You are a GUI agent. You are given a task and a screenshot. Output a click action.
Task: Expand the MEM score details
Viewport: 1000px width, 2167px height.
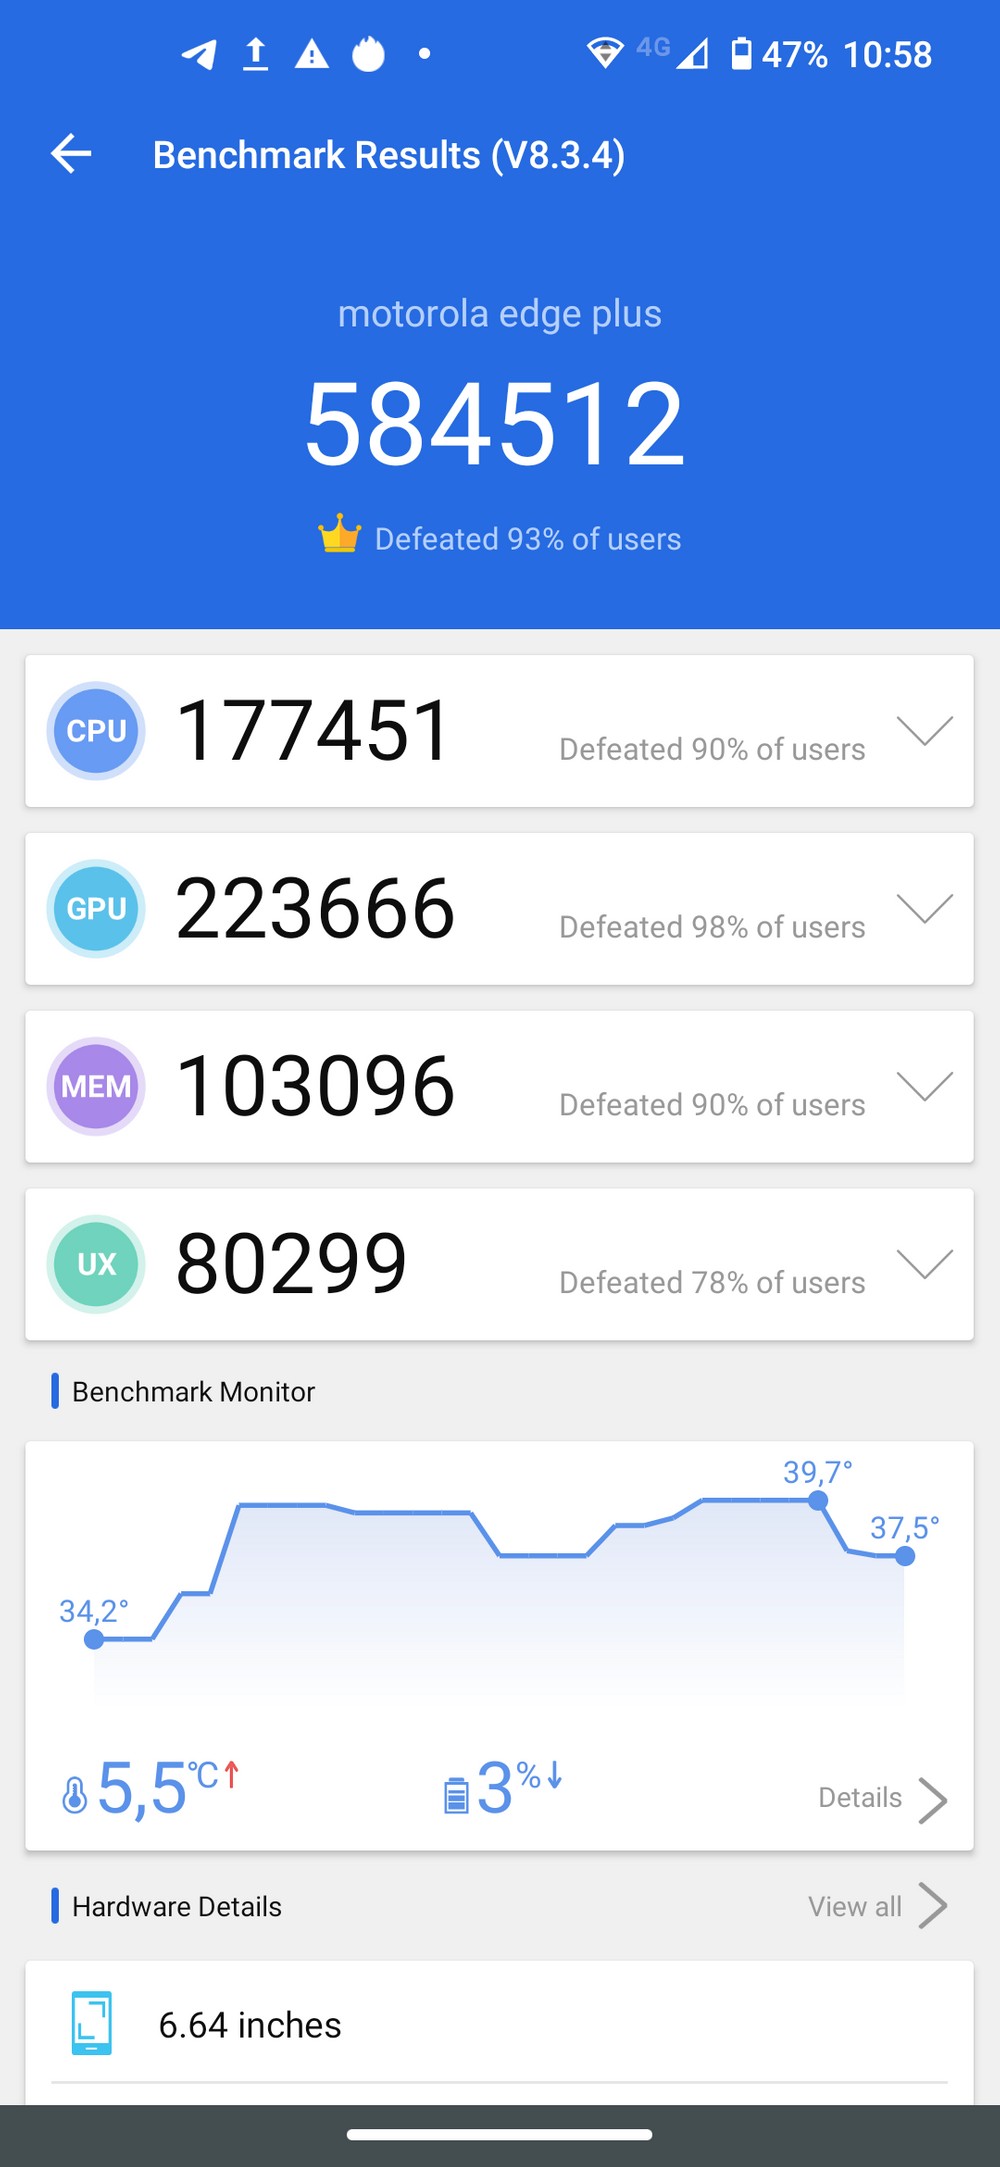[925, 1086]
